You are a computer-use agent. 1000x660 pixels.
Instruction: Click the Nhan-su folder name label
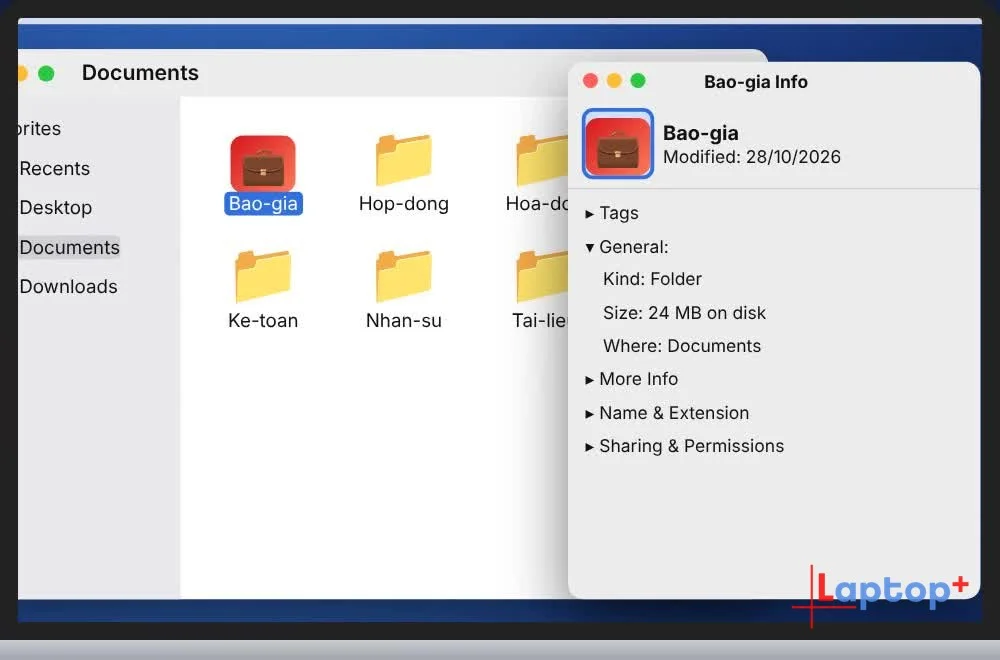tap(404, 320)
